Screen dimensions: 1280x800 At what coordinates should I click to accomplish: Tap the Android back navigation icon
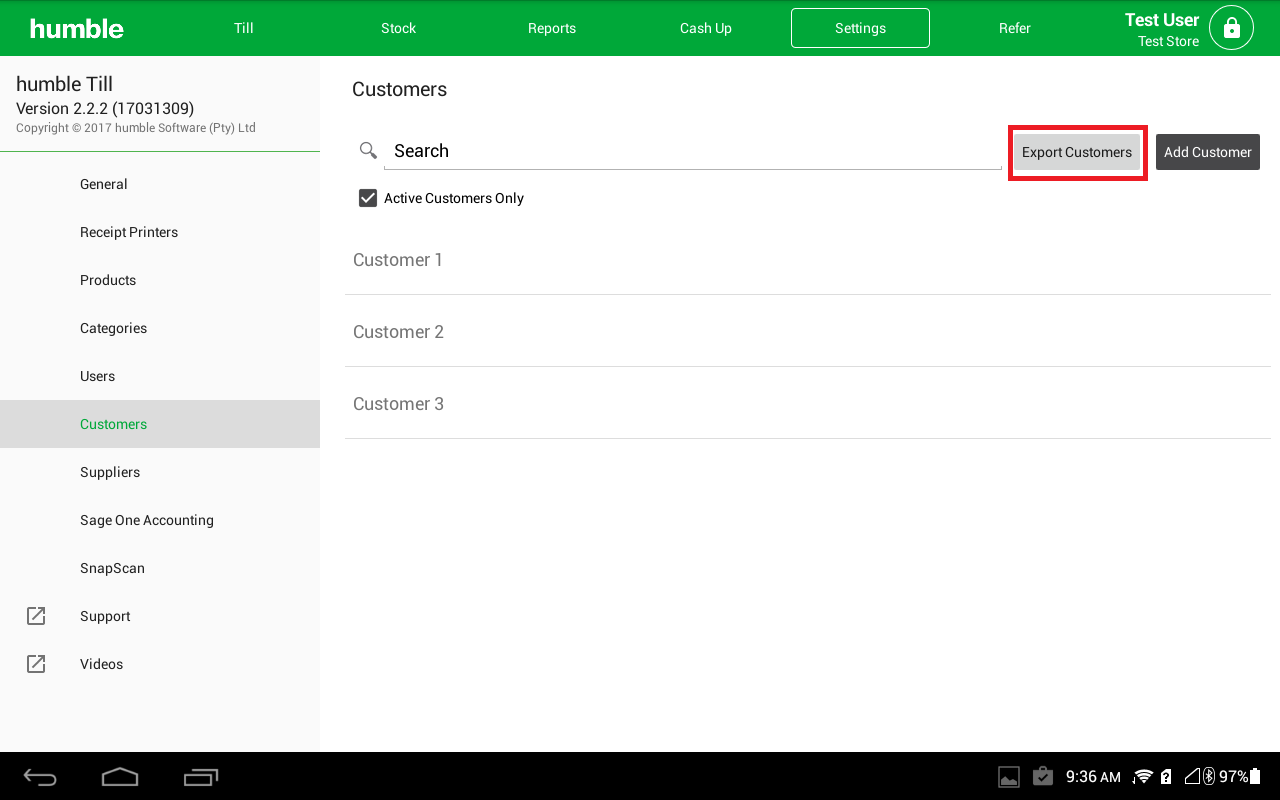(x=41, y=777)
